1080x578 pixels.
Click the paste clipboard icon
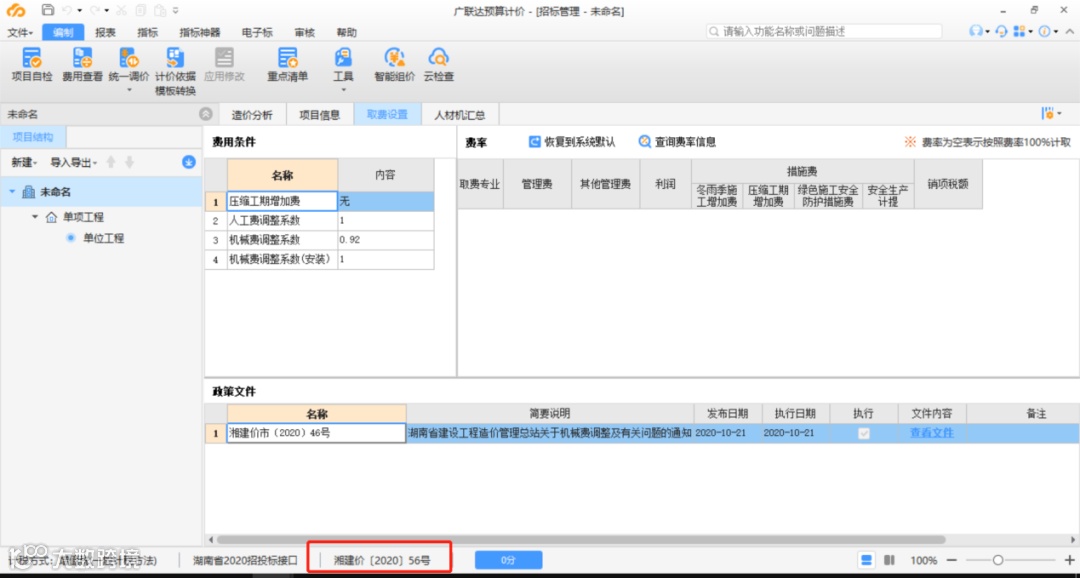[x=159, y=10]
